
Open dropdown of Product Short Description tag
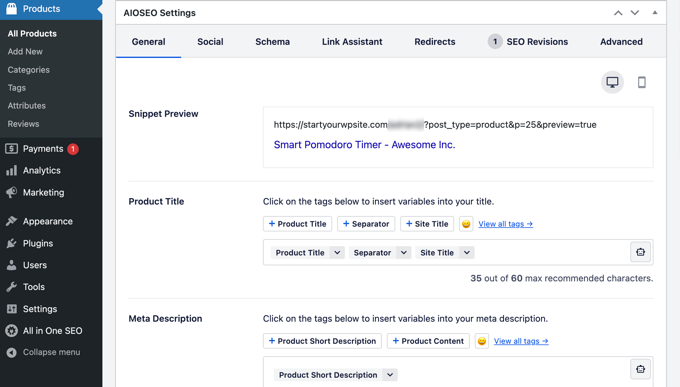pyautogui.click(x=390, y=375)
